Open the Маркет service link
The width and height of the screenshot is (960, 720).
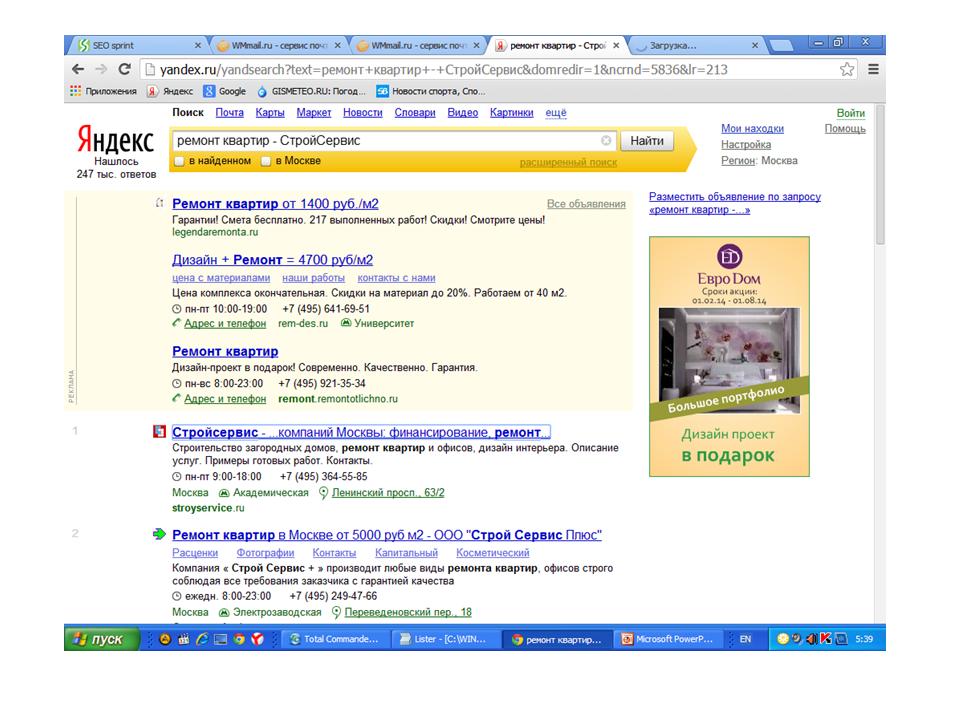(314, 113)
